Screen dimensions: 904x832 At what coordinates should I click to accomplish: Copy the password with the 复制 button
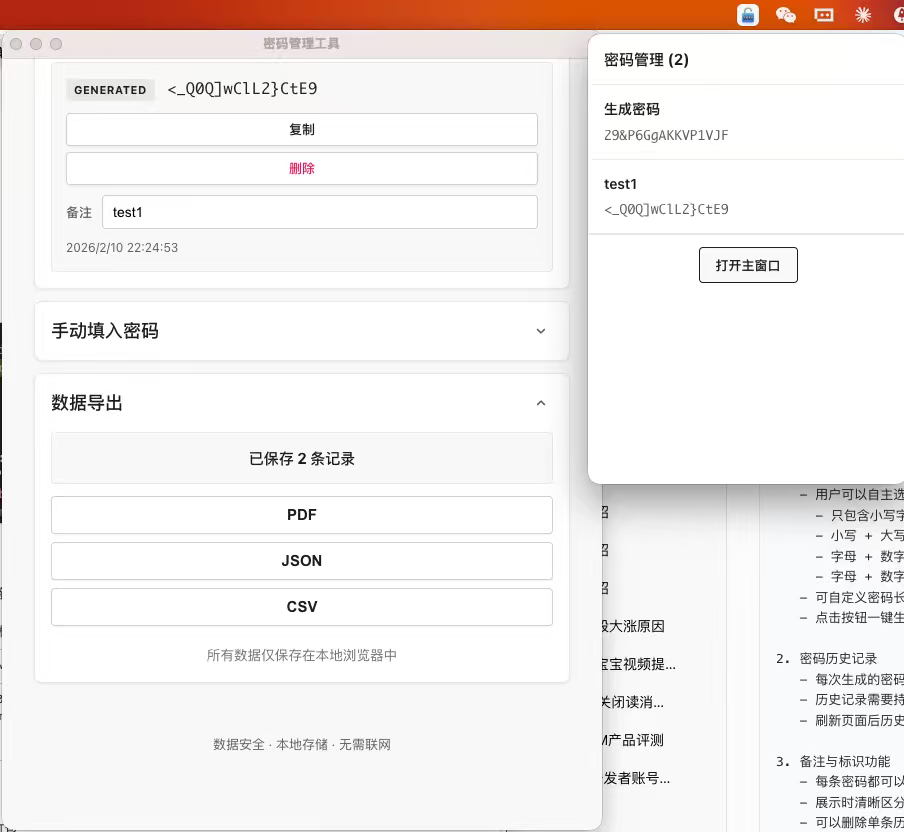tap(302, 130)
